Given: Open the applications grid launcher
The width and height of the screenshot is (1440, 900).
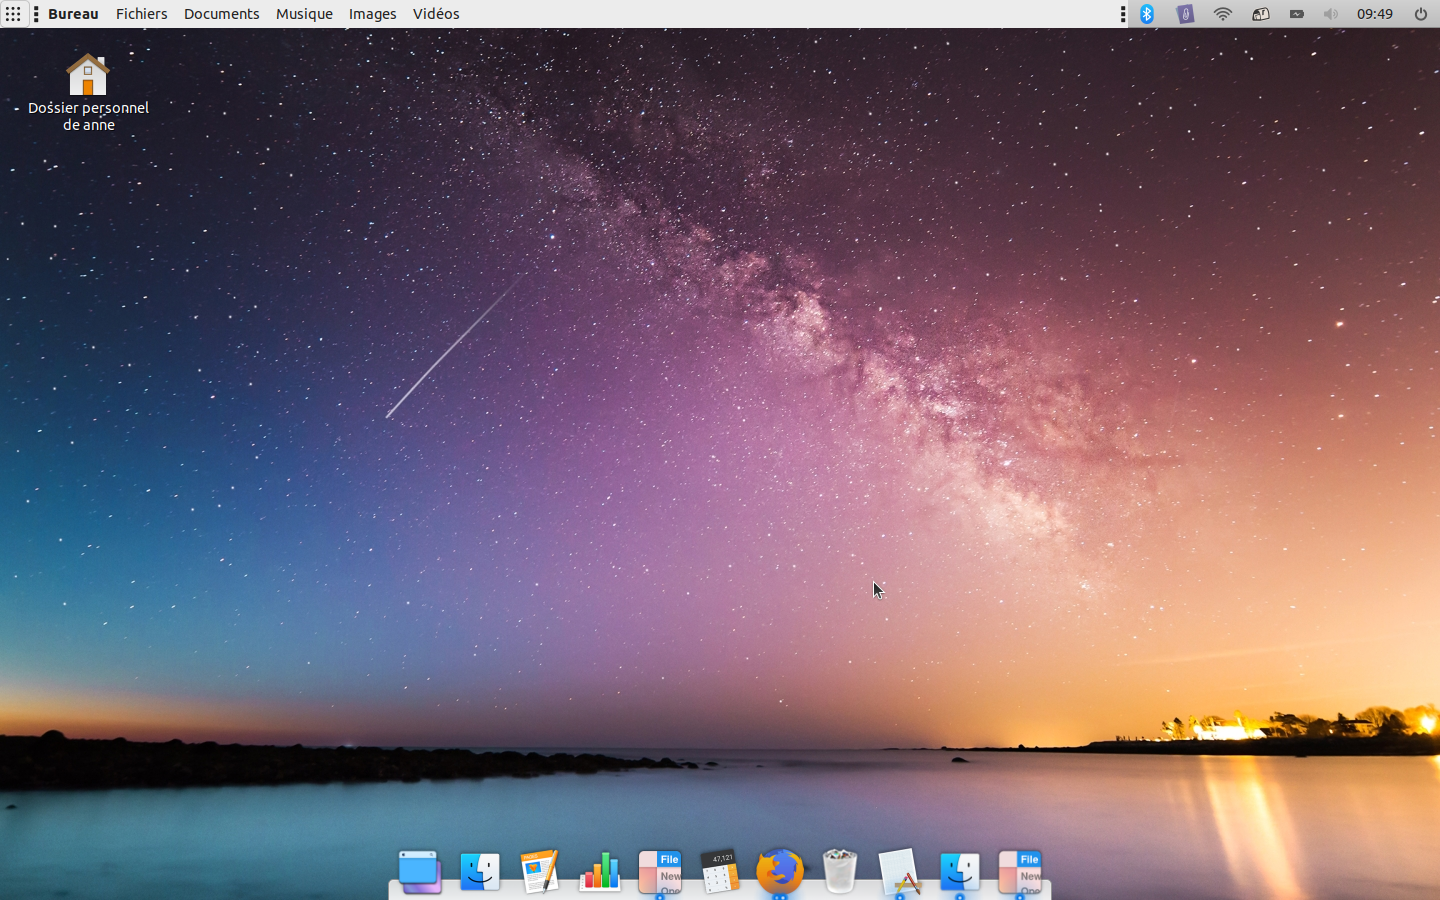Looking at the screenshot, I should tap(13, 14).
